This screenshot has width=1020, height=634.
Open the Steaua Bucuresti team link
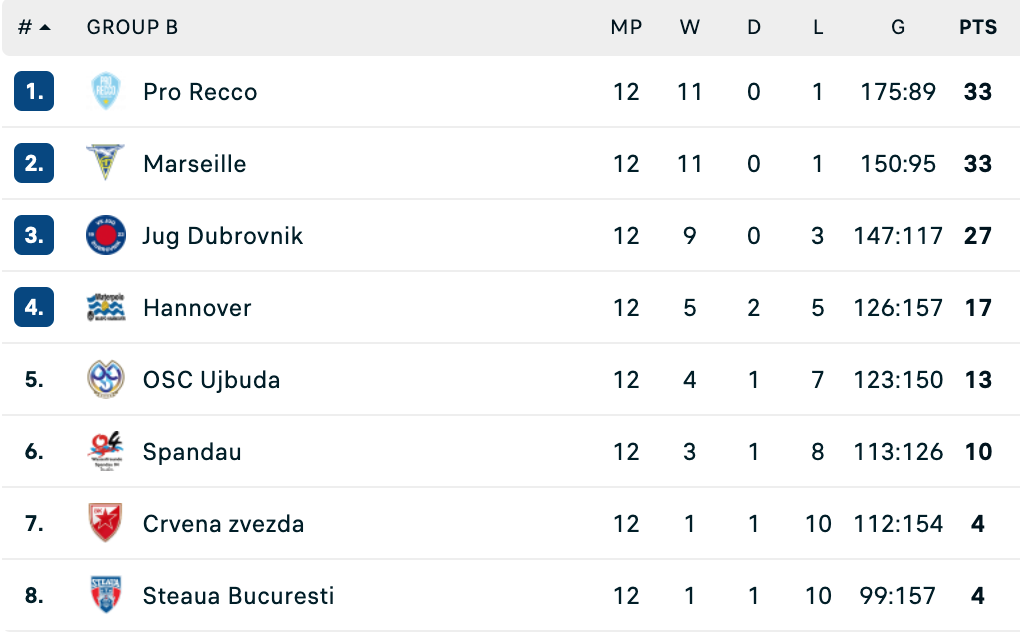(x=238, y=596)
